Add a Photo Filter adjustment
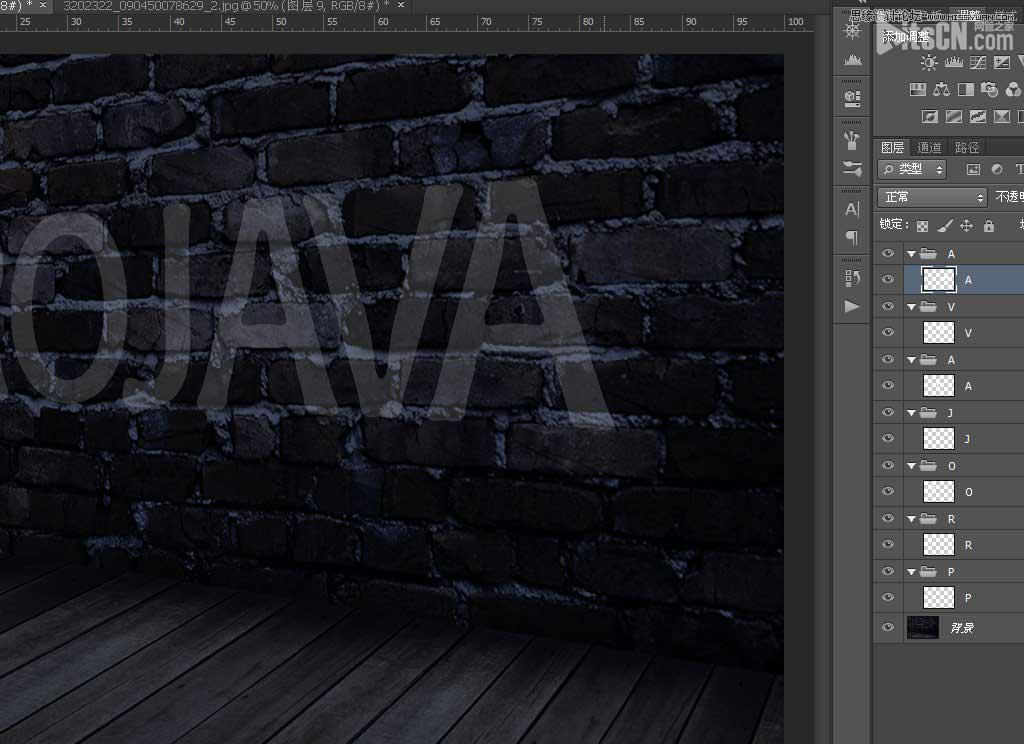The height and width of the screenshot is (744, 1024). pyautogui.click(x=990, y=90)
